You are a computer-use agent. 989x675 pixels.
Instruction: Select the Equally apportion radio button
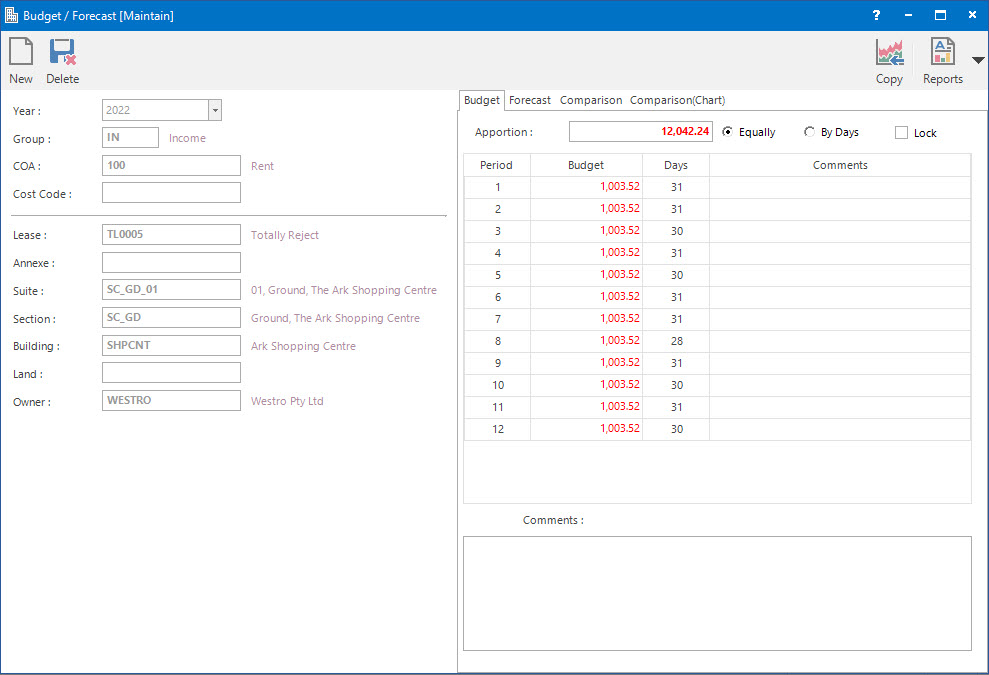tap(728, 131)
